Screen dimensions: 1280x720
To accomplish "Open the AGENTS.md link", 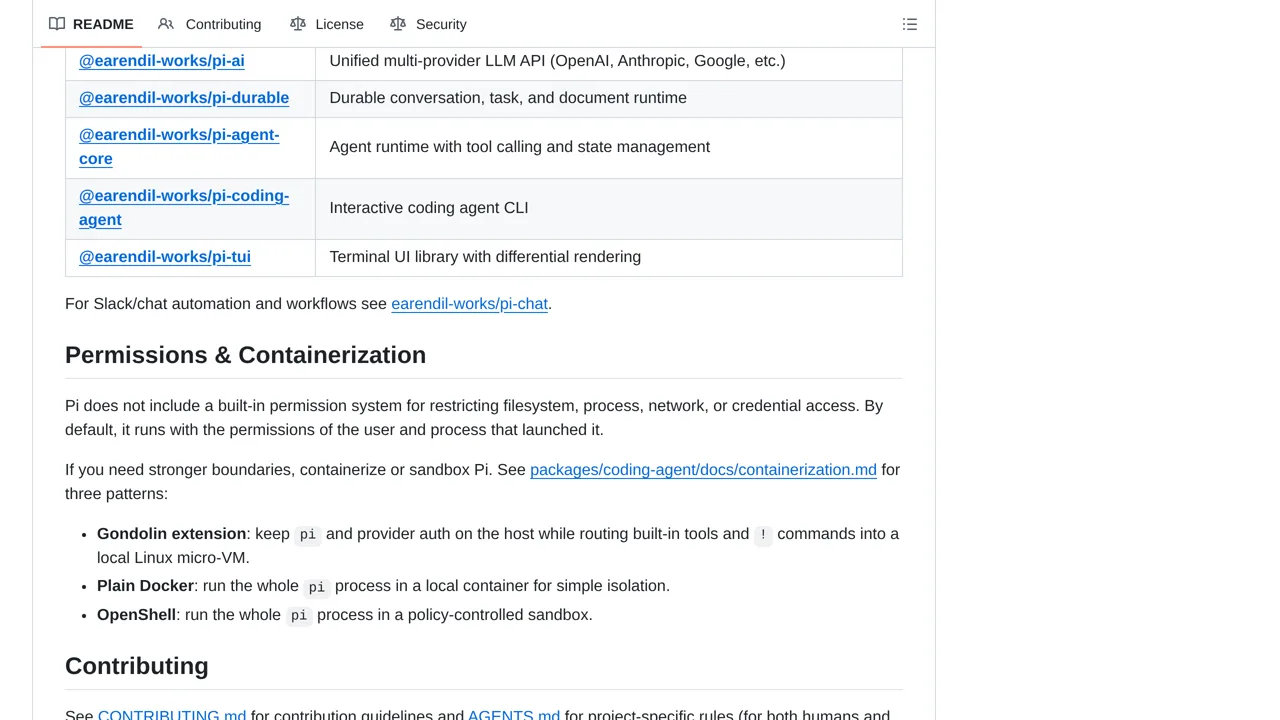I will tap(514, 714).
